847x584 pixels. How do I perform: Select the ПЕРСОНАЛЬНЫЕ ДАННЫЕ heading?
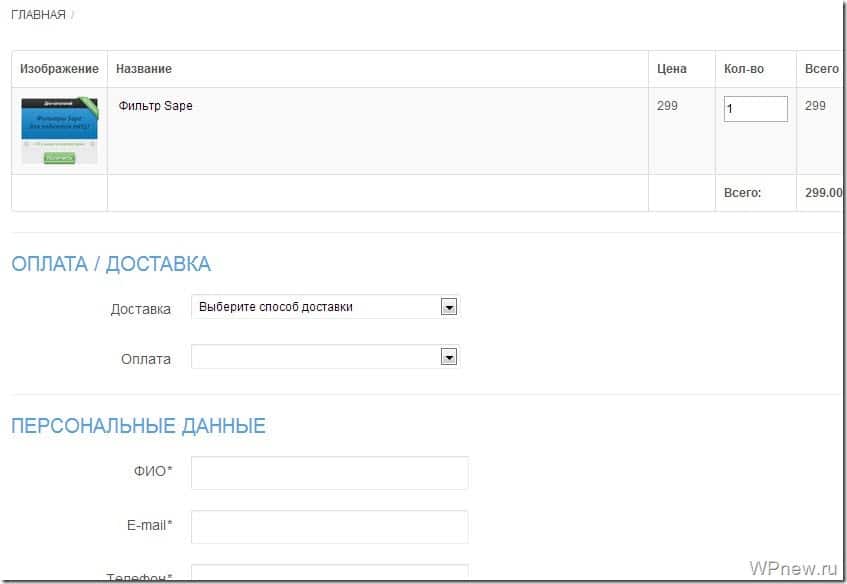138,426
